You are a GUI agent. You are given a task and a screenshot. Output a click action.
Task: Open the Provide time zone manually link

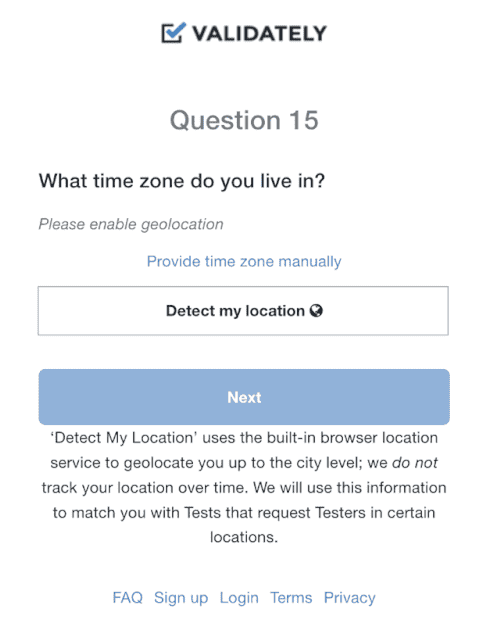(x=244, y=261)
